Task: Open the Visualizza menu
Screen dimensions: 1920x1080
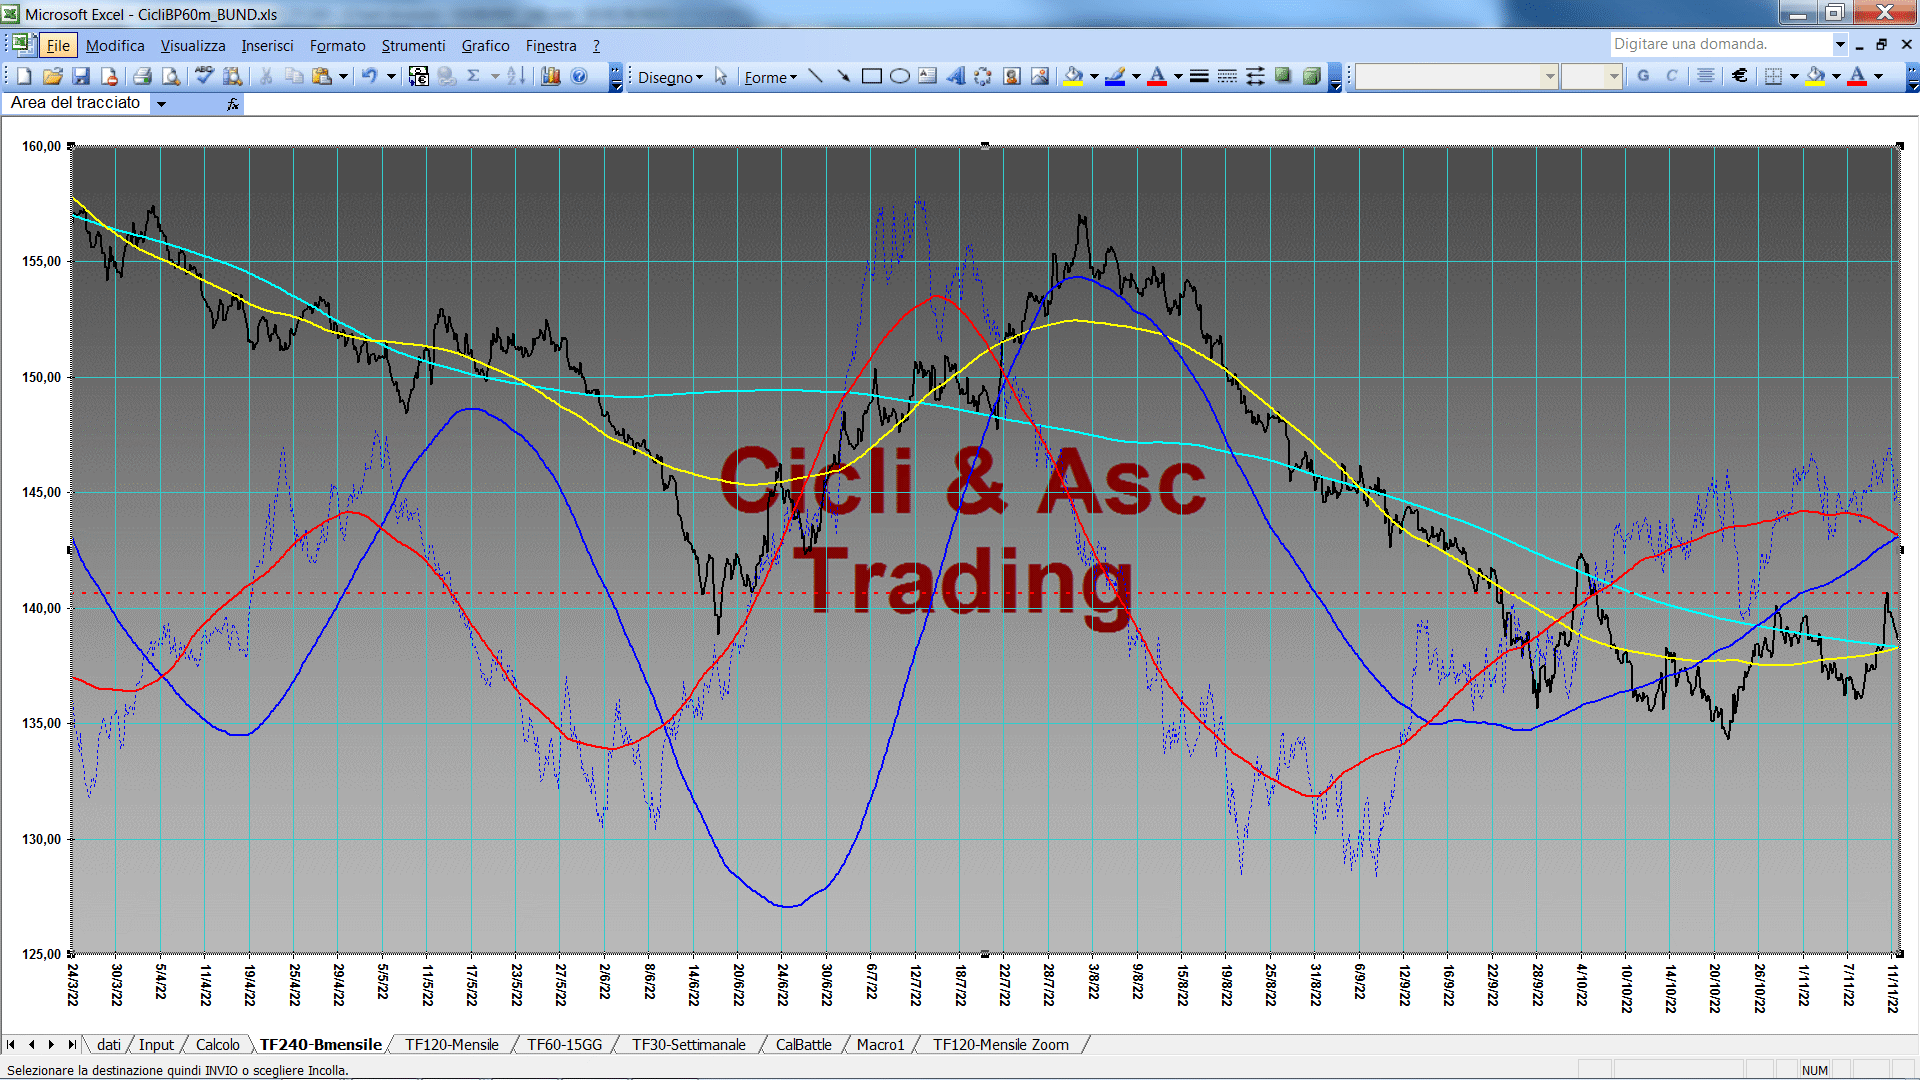Action: point(193,46)
